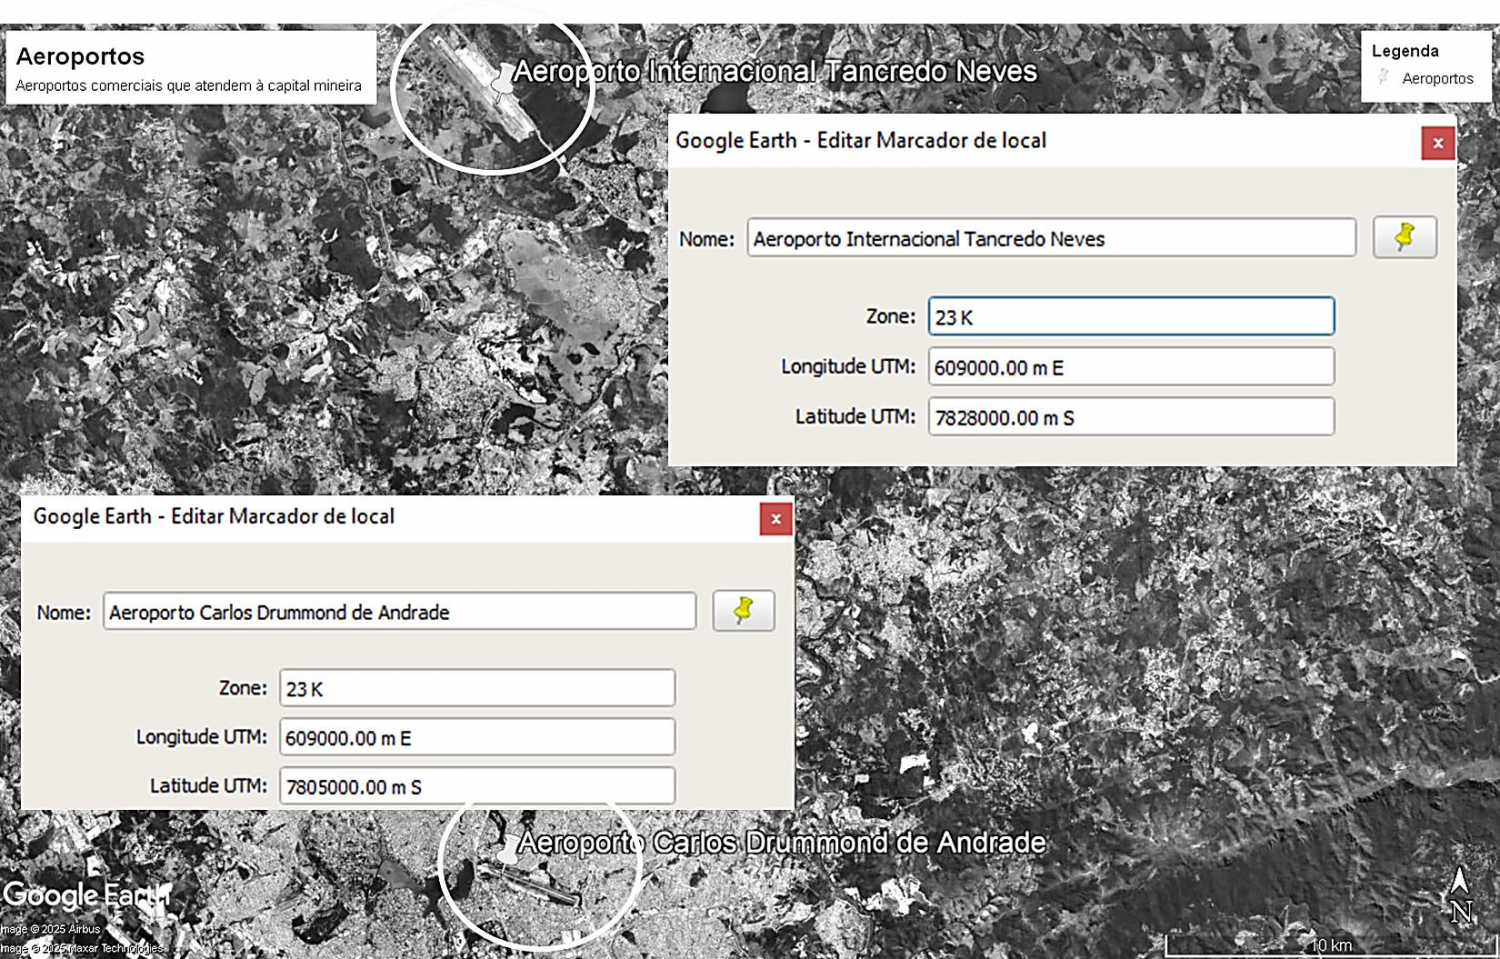Click the yellow pushpin icon in Carlos Drummond dialog
The width and height of the screenshot is (1500, 959).
pos(743,610)
